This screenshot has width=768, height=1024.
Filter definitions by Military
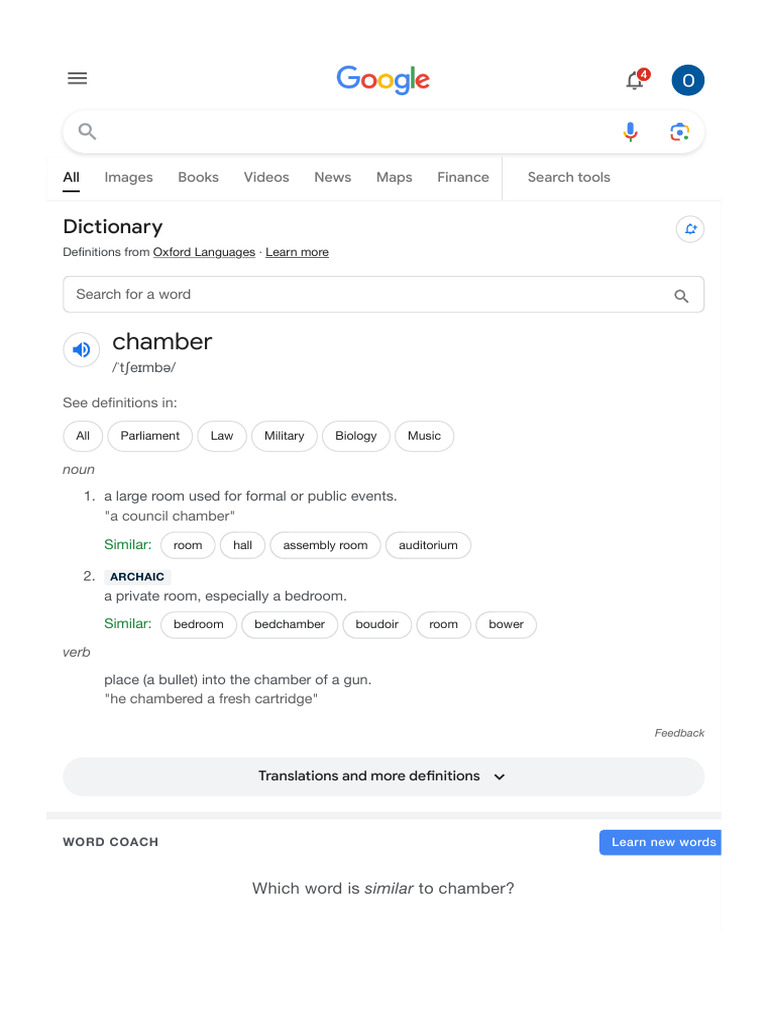(x=284, y=436)
